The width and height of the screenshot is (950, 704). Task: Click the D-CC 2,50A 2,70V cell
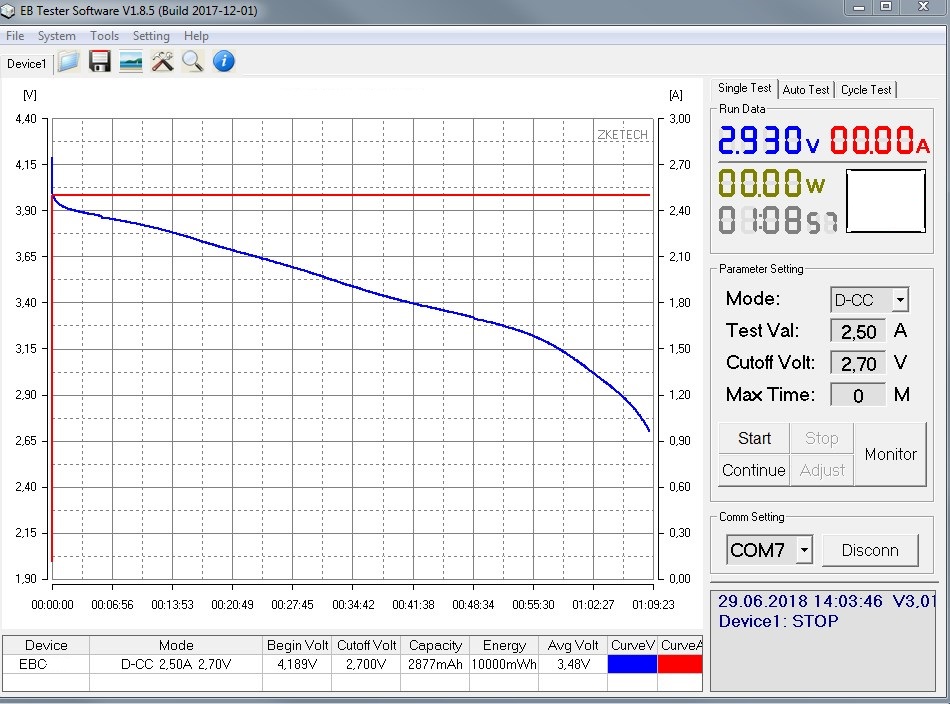[x=176, y=664]
